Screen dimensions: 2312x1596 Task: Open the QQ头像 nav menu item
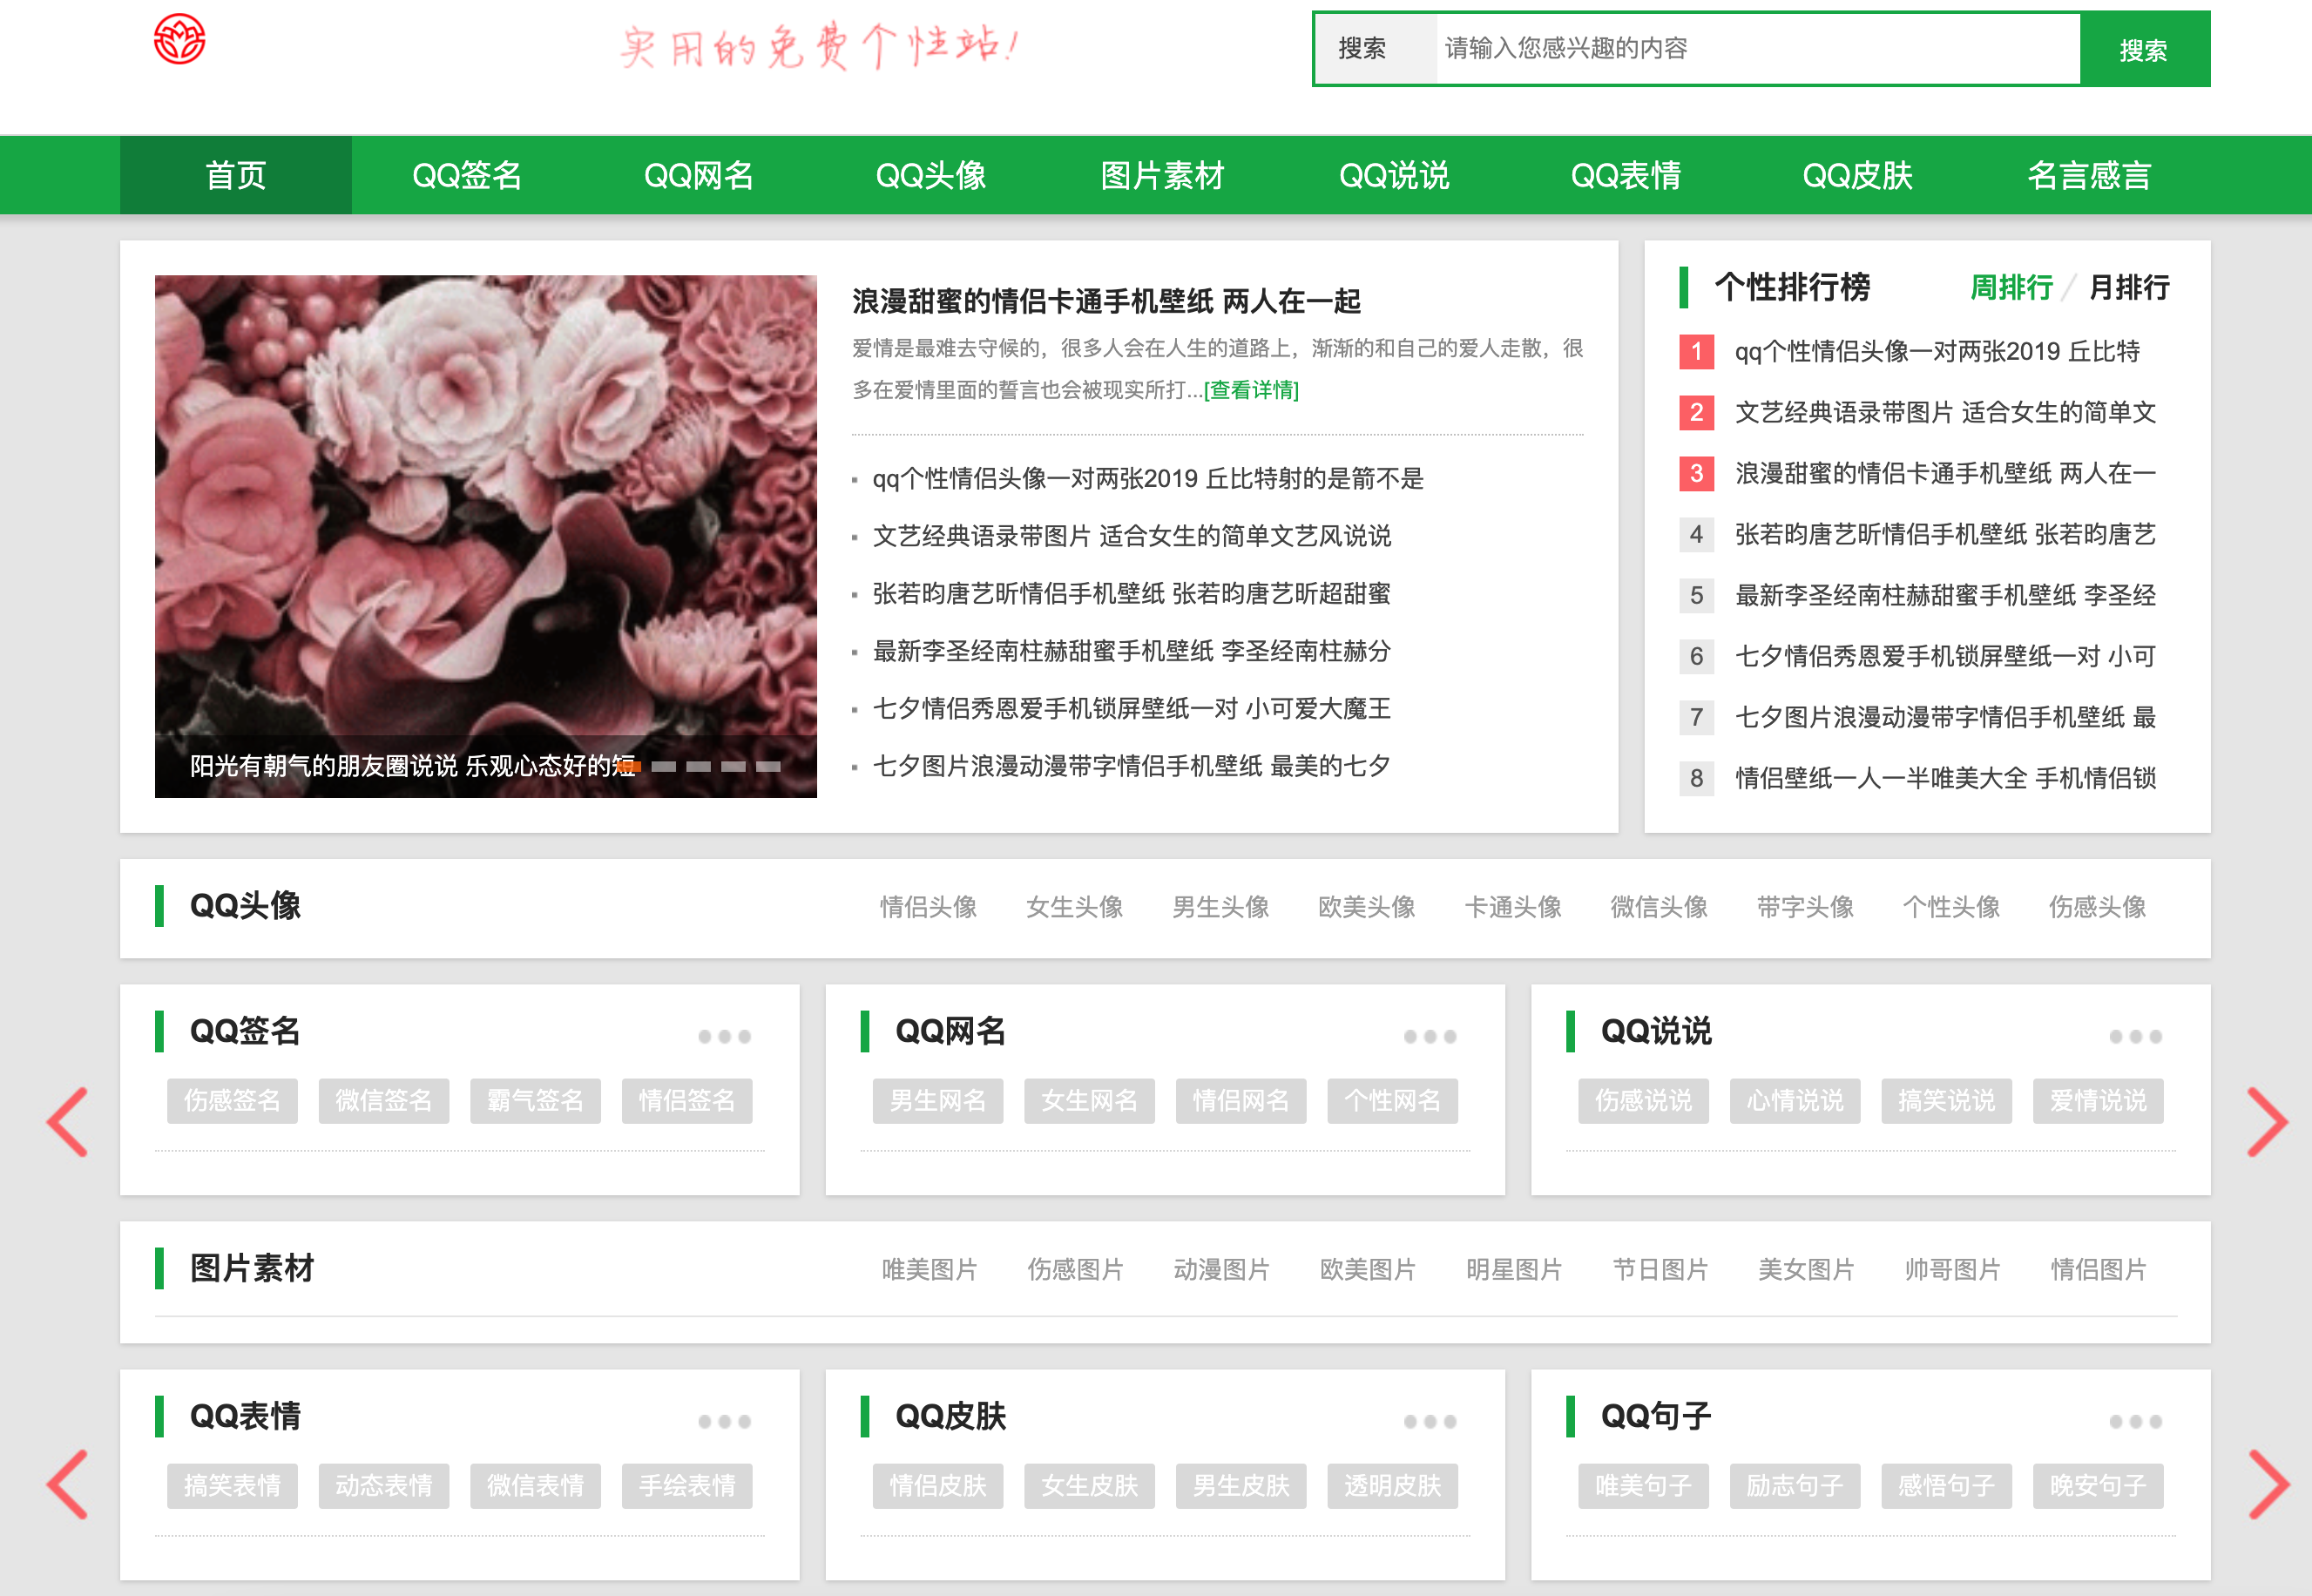click(931, 175)
